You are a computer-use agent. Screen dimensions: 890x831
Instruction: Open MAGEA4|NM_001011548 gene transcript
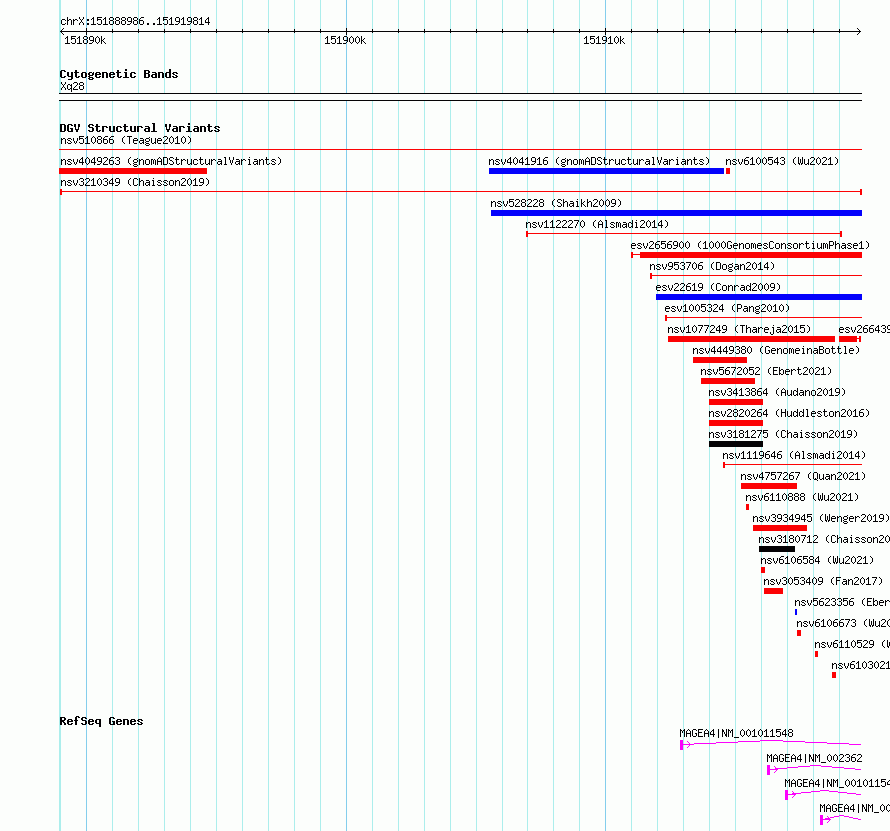770,744
